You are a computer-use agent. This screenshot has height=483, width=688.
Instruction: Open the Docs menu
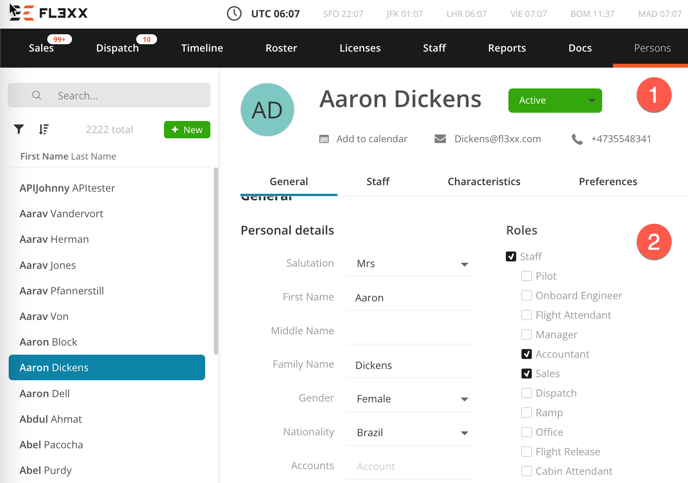pos(580,48)
